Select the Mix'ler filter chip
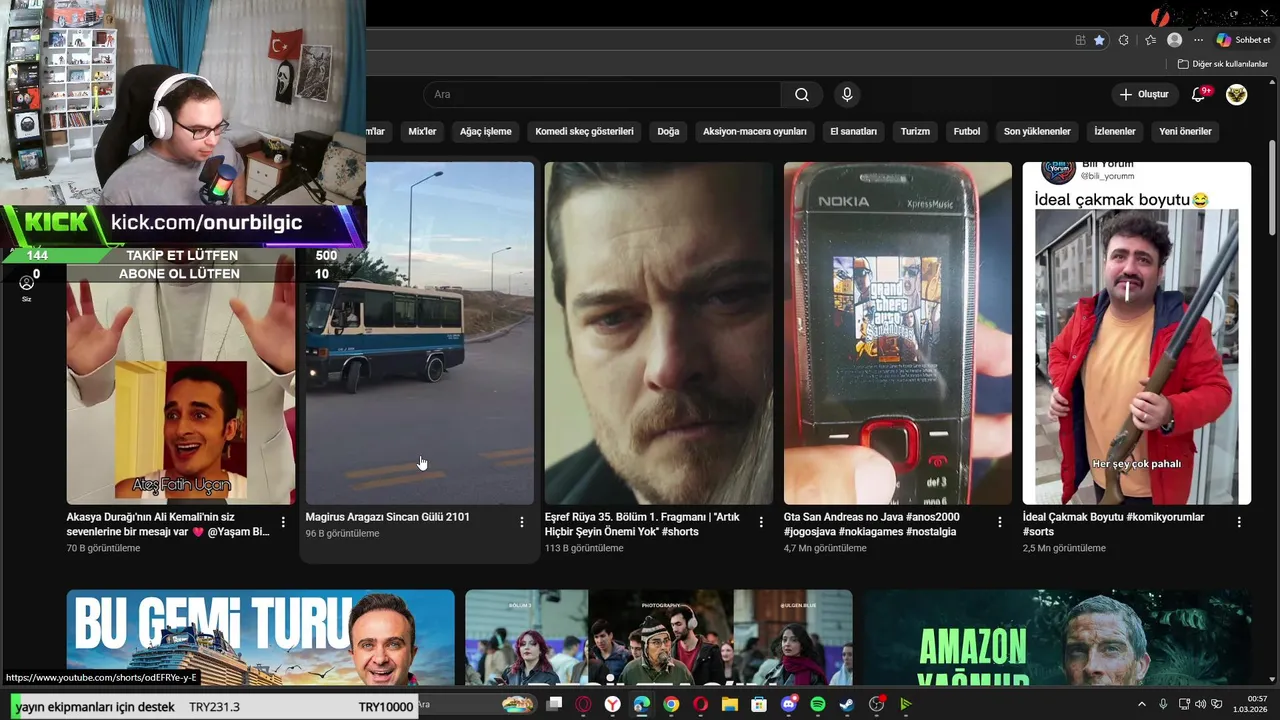This screenshot has width=1280, height=720. [422, 131]
